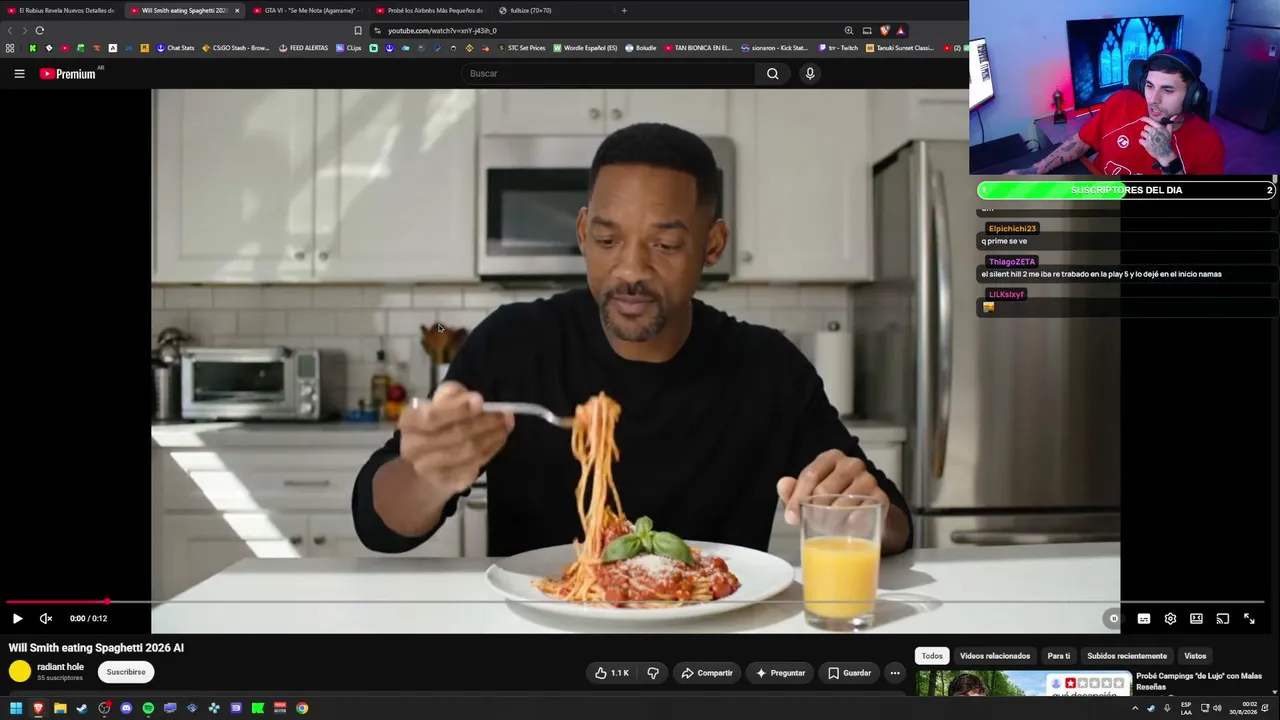Open the Preguntar ask button
This screenshot has height=720, width=1280.
click(x=780, y=673)
